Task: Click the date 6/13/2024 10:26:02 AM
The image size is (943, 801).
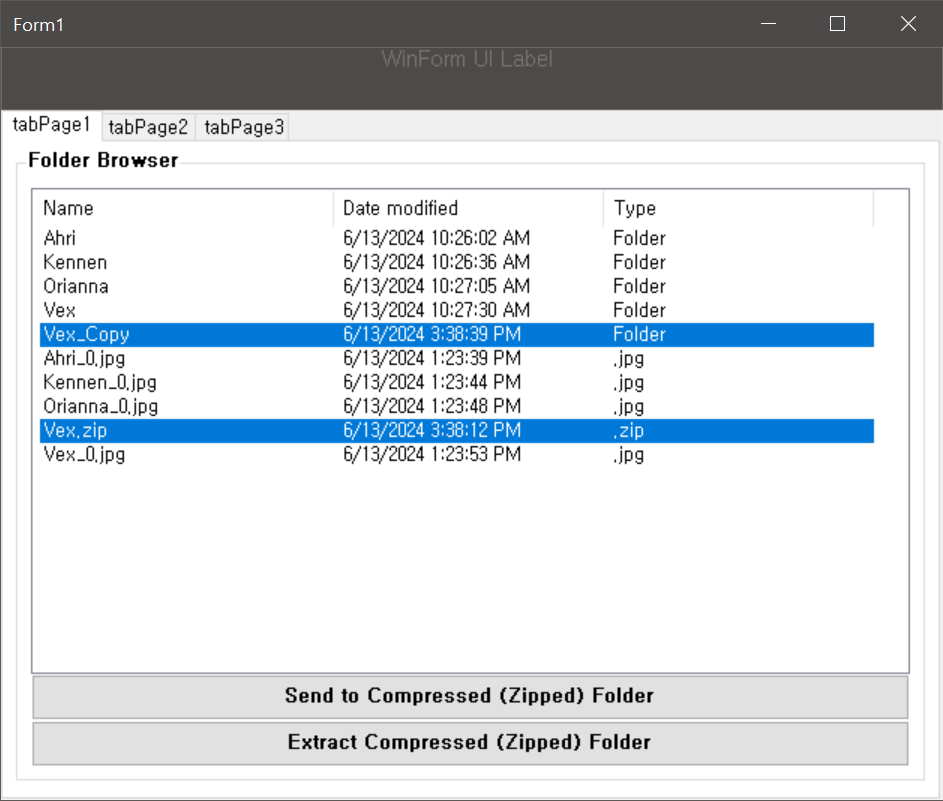Action: point(437,238)
